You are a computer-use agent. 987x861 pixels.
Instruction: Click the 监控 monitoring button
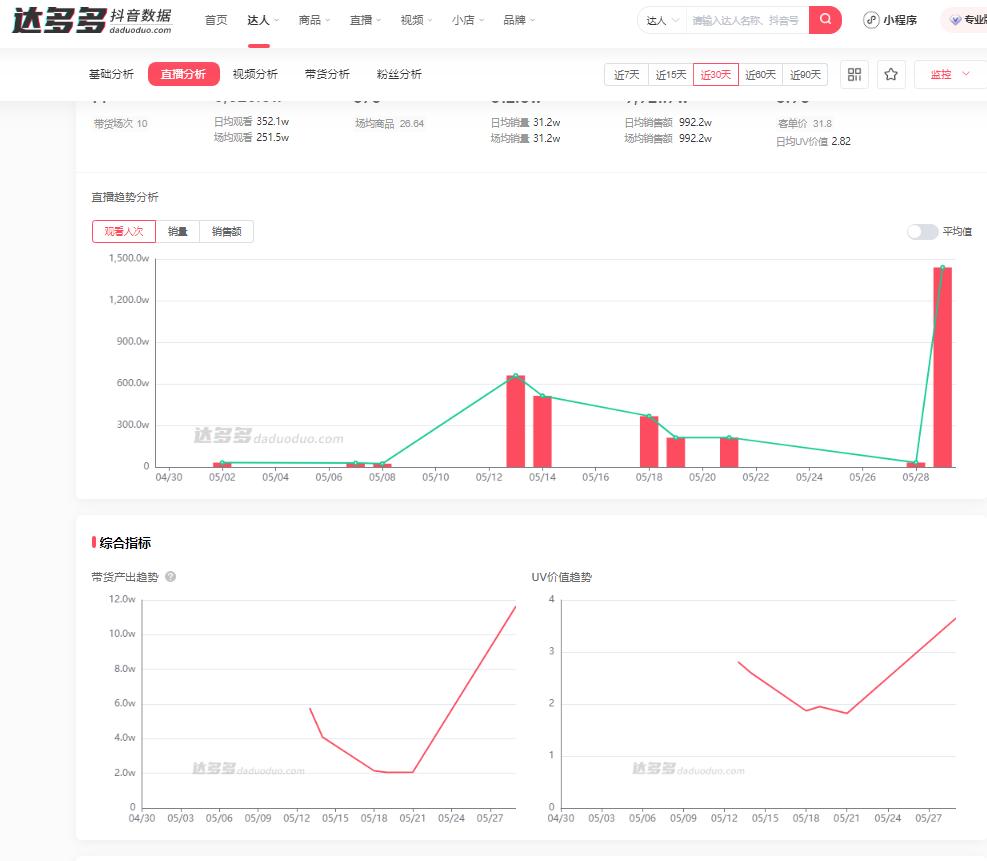pyautogui.click(x=941, y=74)
